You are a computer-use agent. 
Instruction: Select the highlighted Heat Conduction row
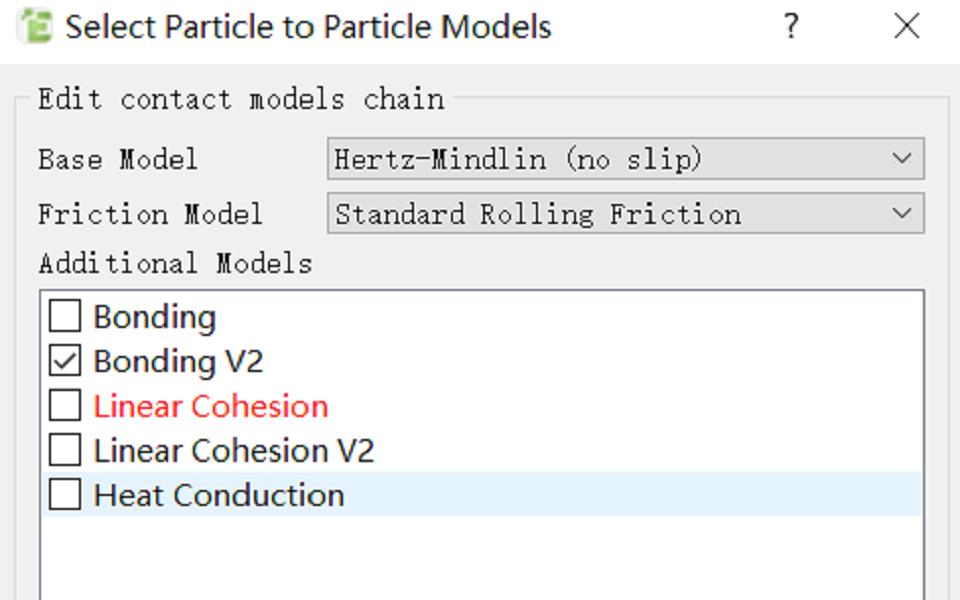click(x=482, y=494)
